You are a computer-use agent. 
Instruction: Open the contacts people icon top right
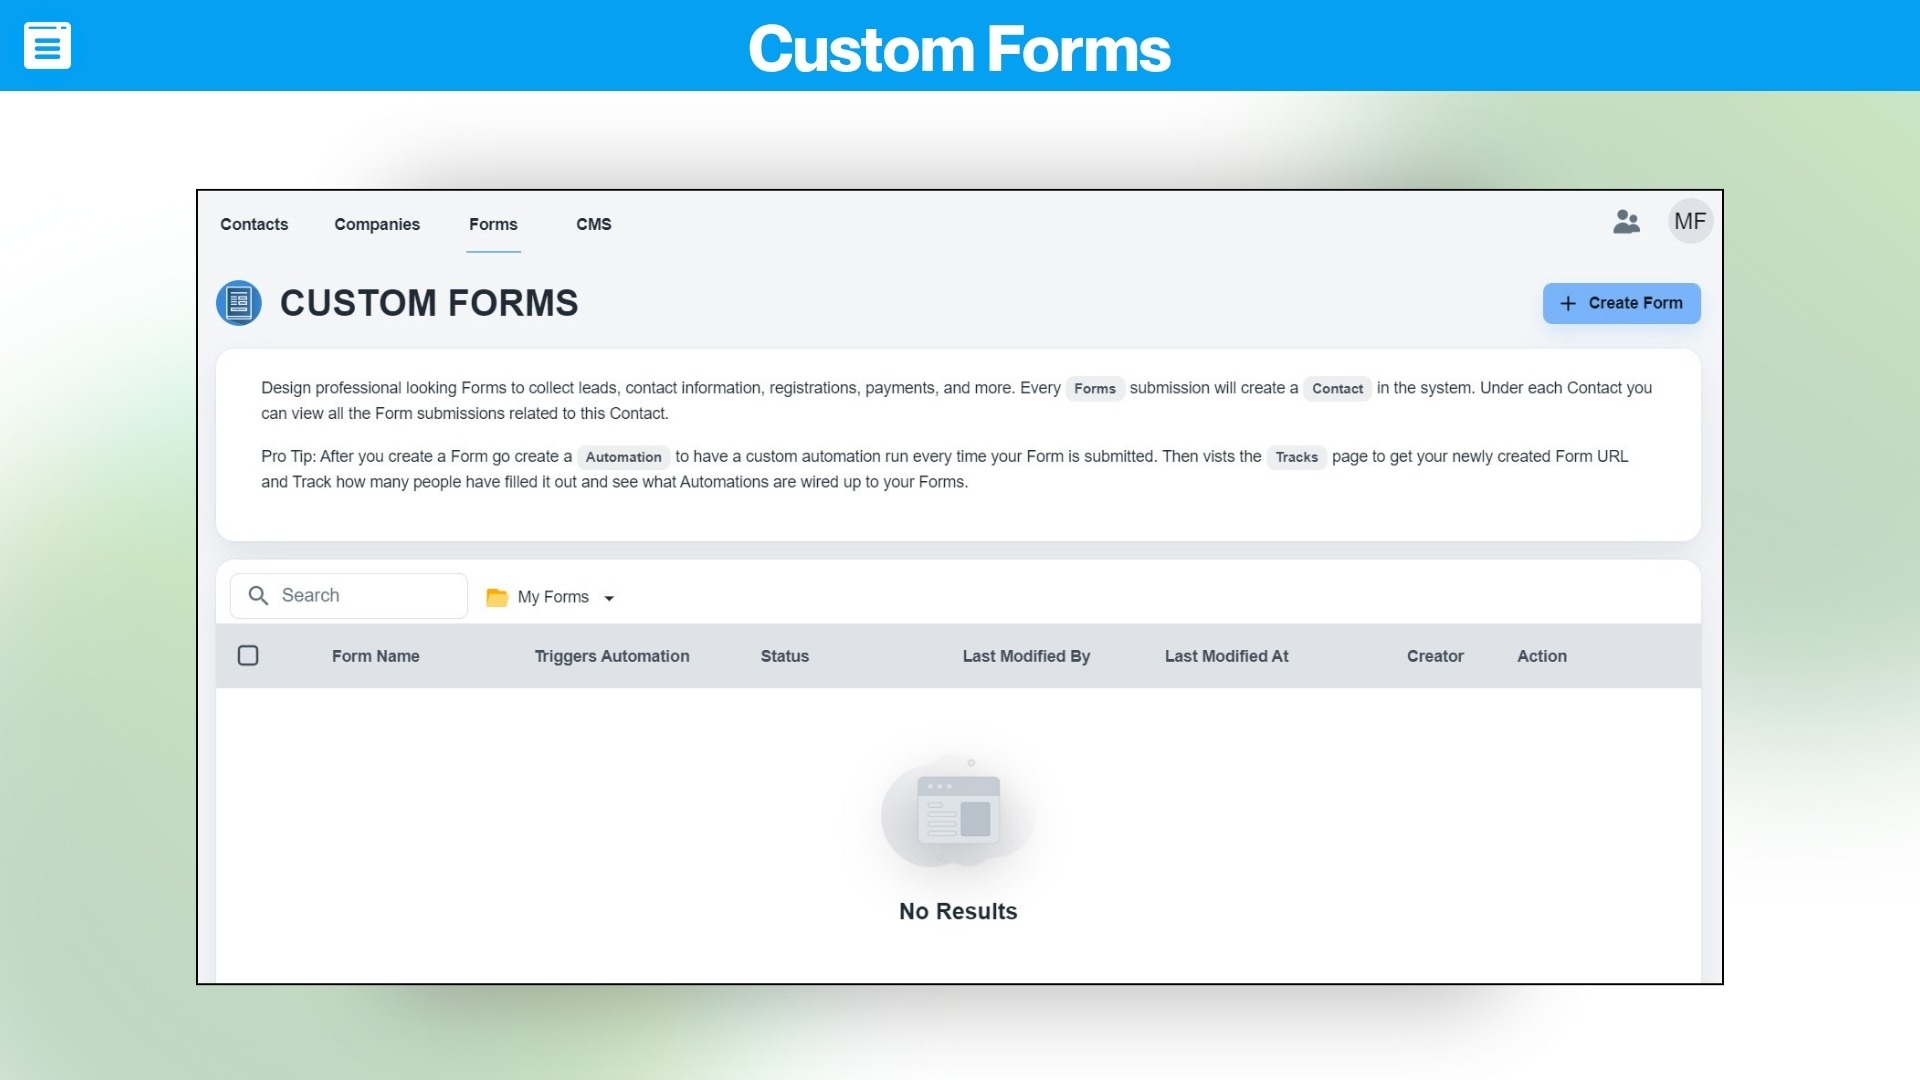(x=1627, y=222)
